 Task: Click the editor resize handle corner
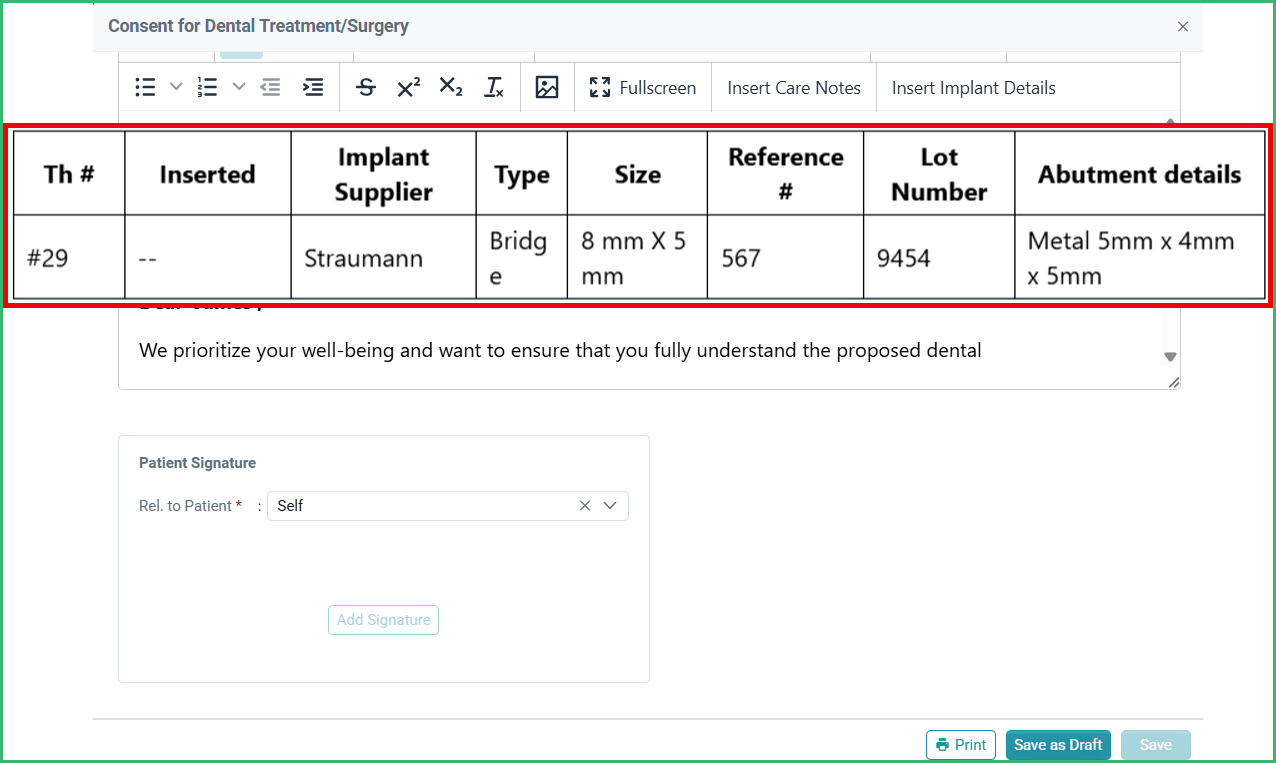(x=1173, y=382)
